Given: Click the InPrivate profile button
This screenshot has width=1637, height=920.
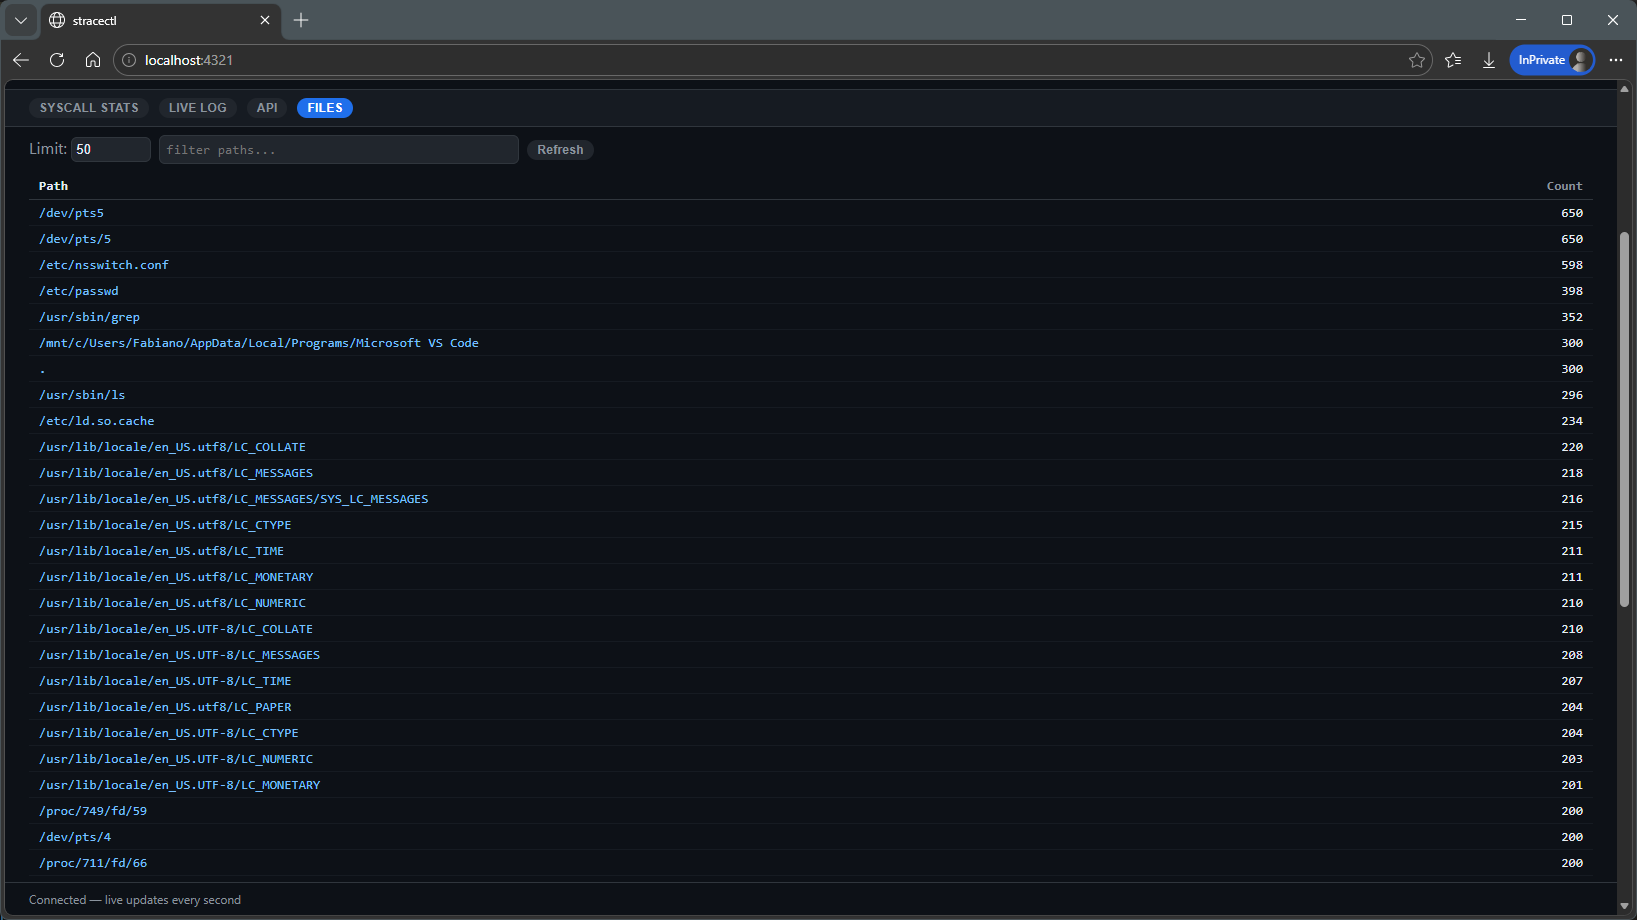Looking at the screenshot, I should [x=1551, y=60].
